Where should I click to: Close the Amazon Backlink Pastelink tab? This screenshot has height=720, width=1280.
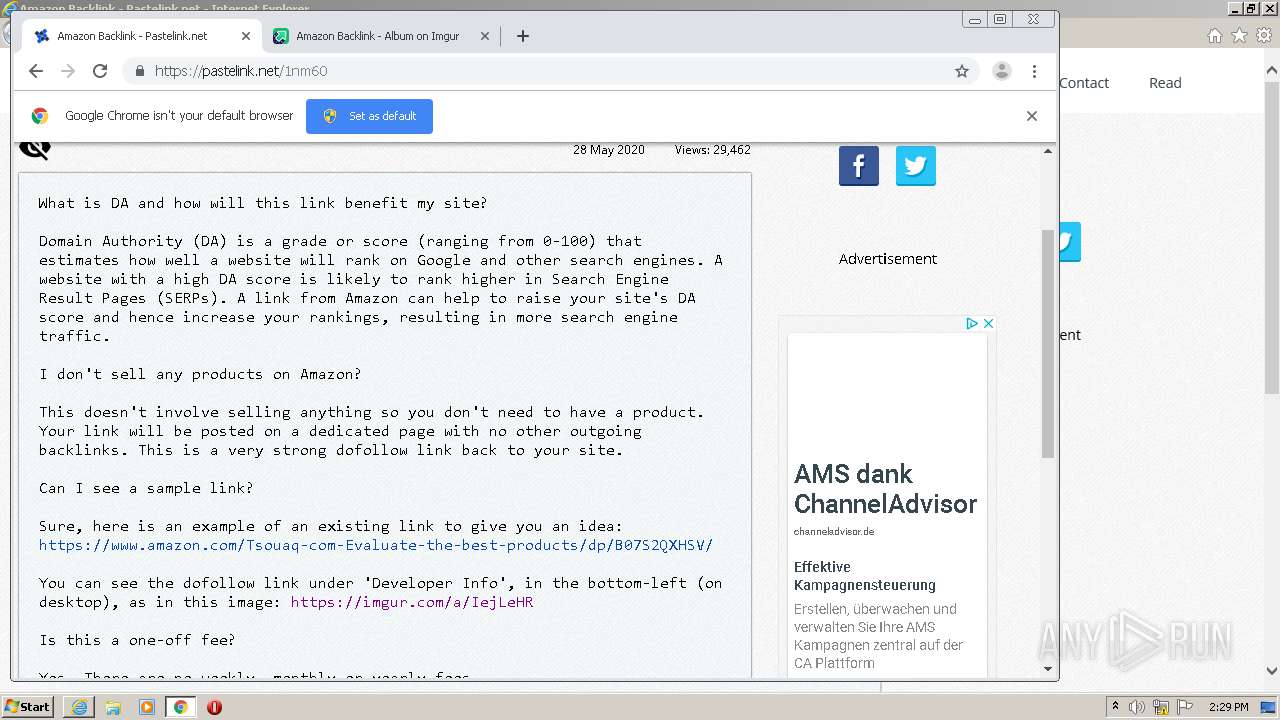246,36
